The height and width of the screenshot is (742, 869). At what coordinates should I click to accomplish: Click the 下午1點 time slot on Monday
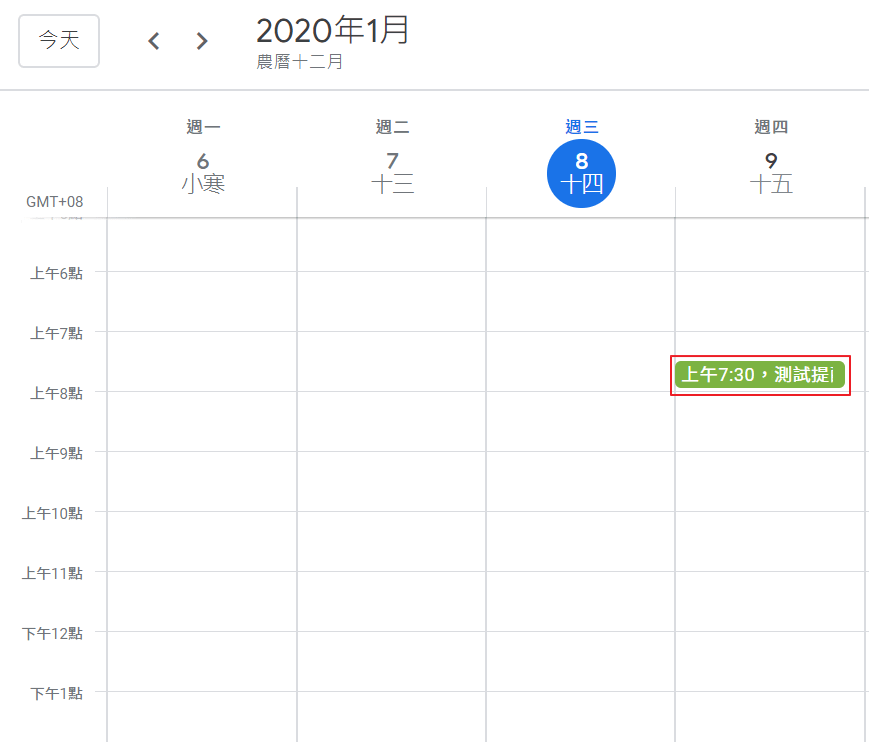coord(202,716)
